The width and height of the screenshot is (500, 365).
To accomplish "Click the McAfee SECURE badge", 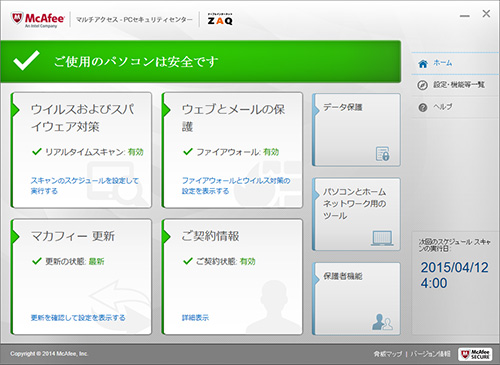I will pyautogui.click(x=475, y=354).
